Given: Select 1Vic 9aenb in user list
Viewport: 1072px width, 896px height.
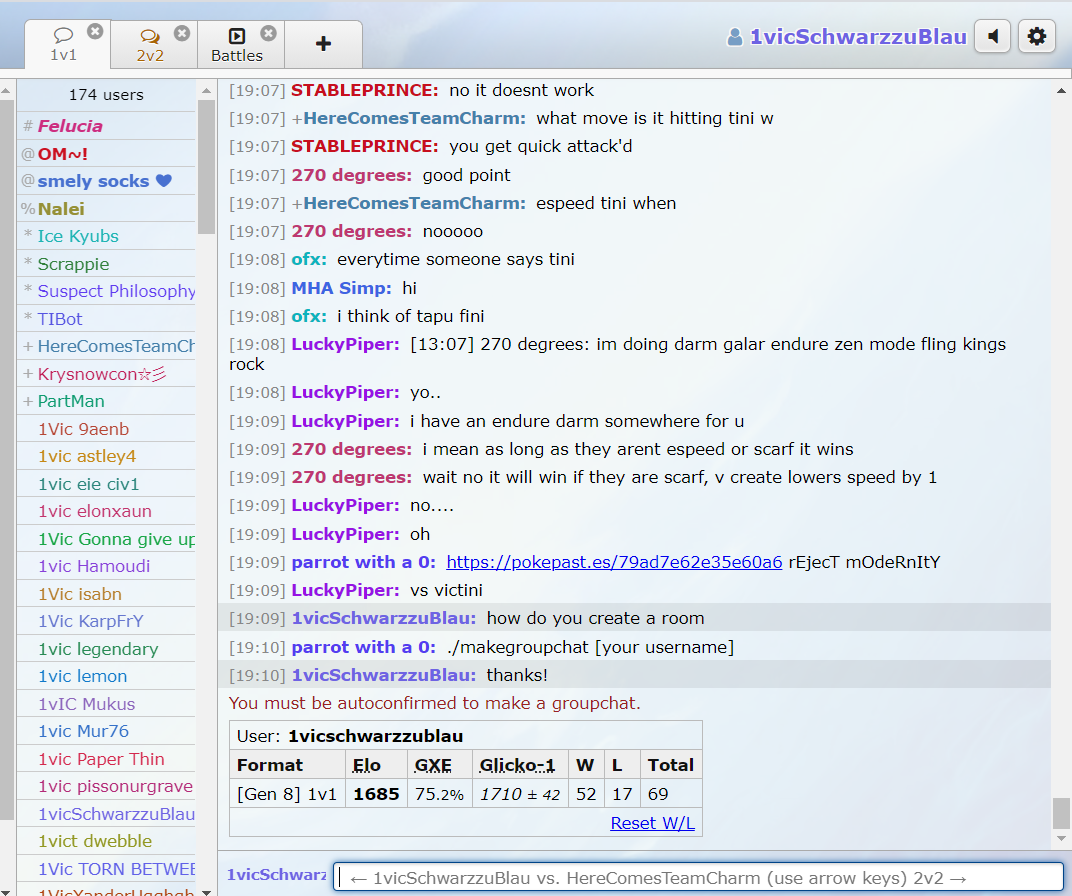Looking at the screenshot, I should (x=106, y=429).
